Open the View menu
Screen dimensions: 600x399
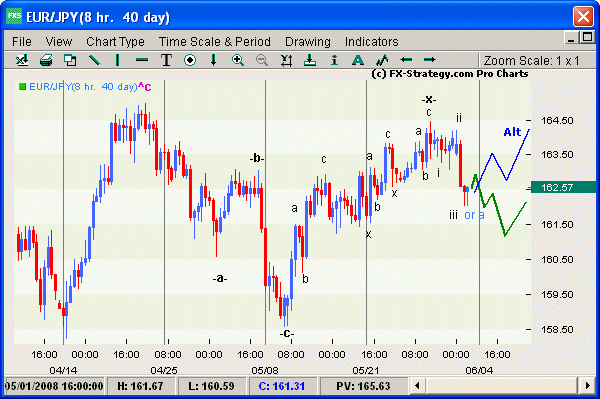[59, 41]
